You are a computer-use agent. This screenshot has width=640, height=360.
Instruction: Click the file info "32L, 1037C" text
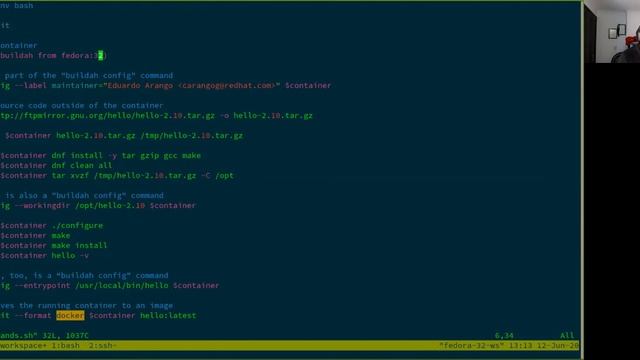click(65, 336)
